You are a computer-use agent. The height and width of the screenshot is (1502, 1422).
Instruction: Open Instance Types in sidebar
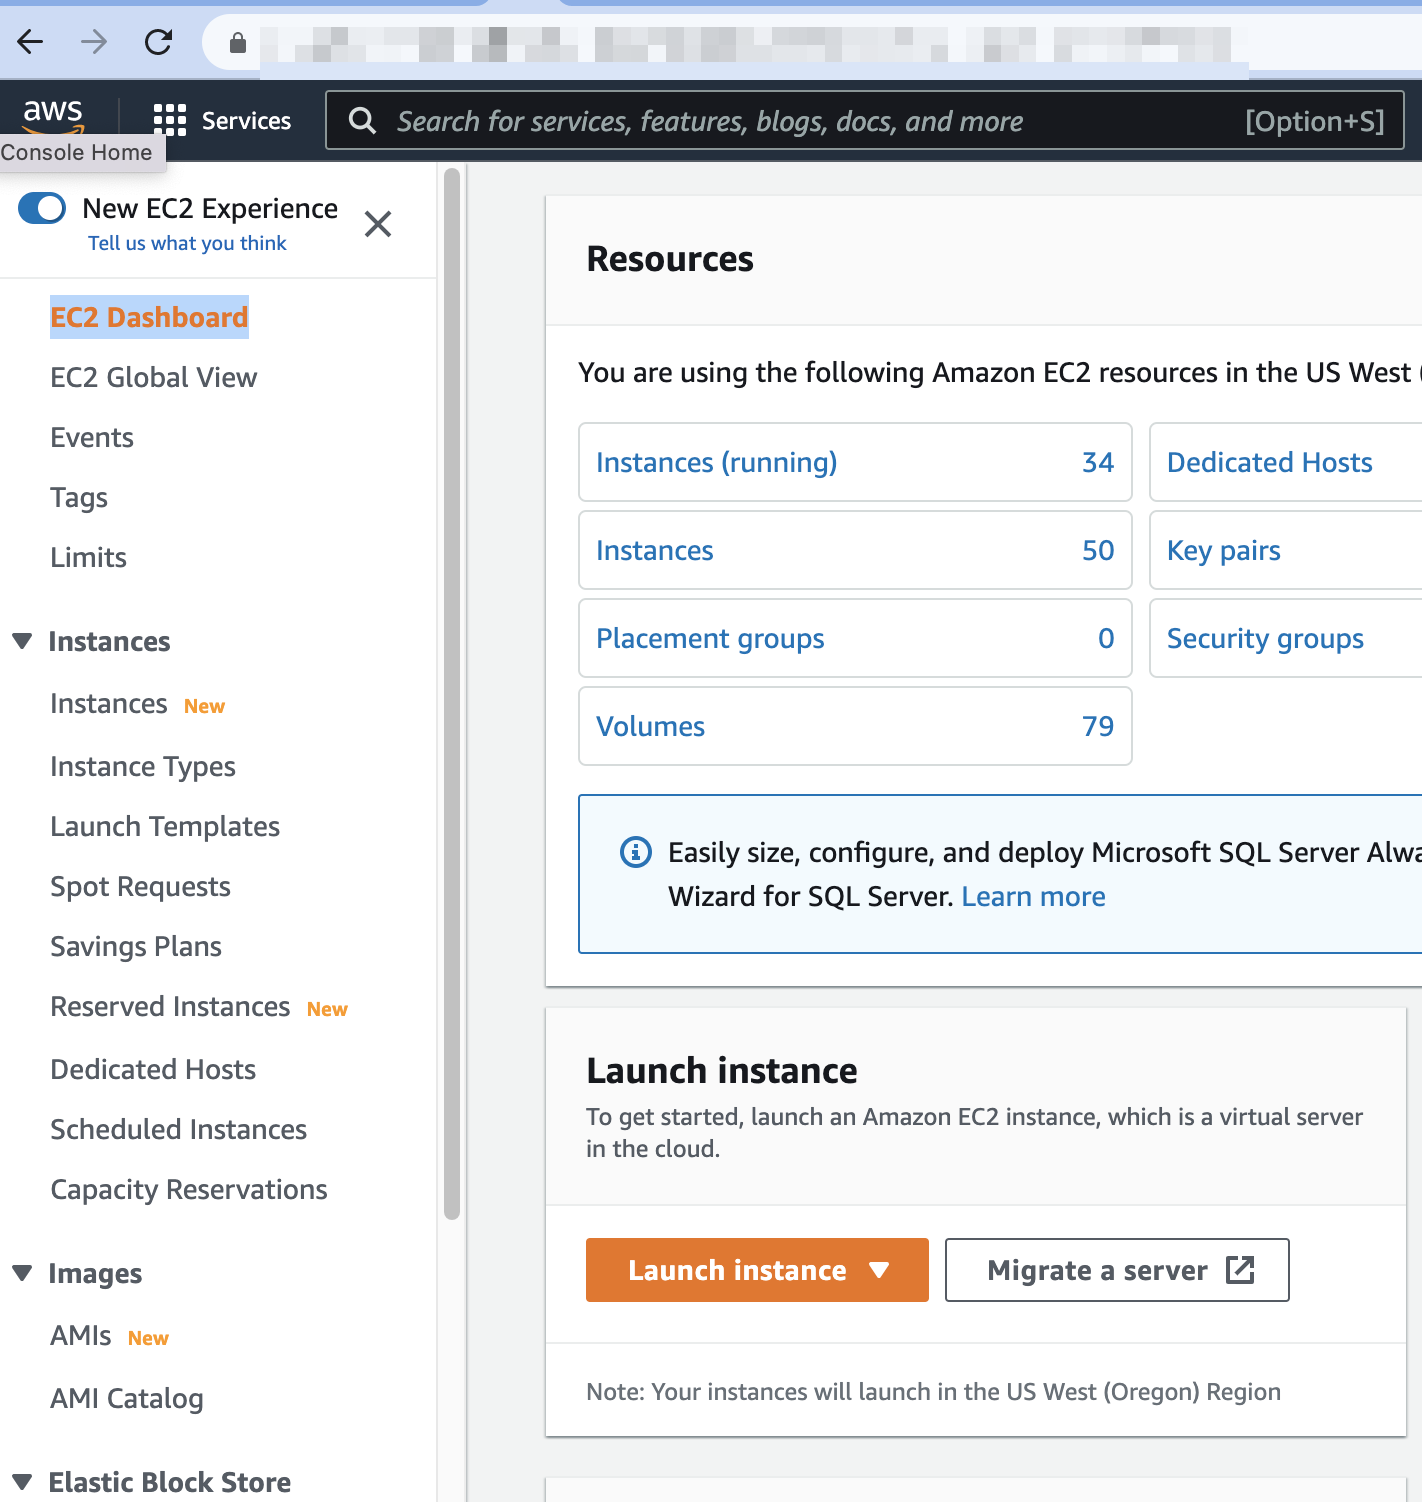coord(143,766)
